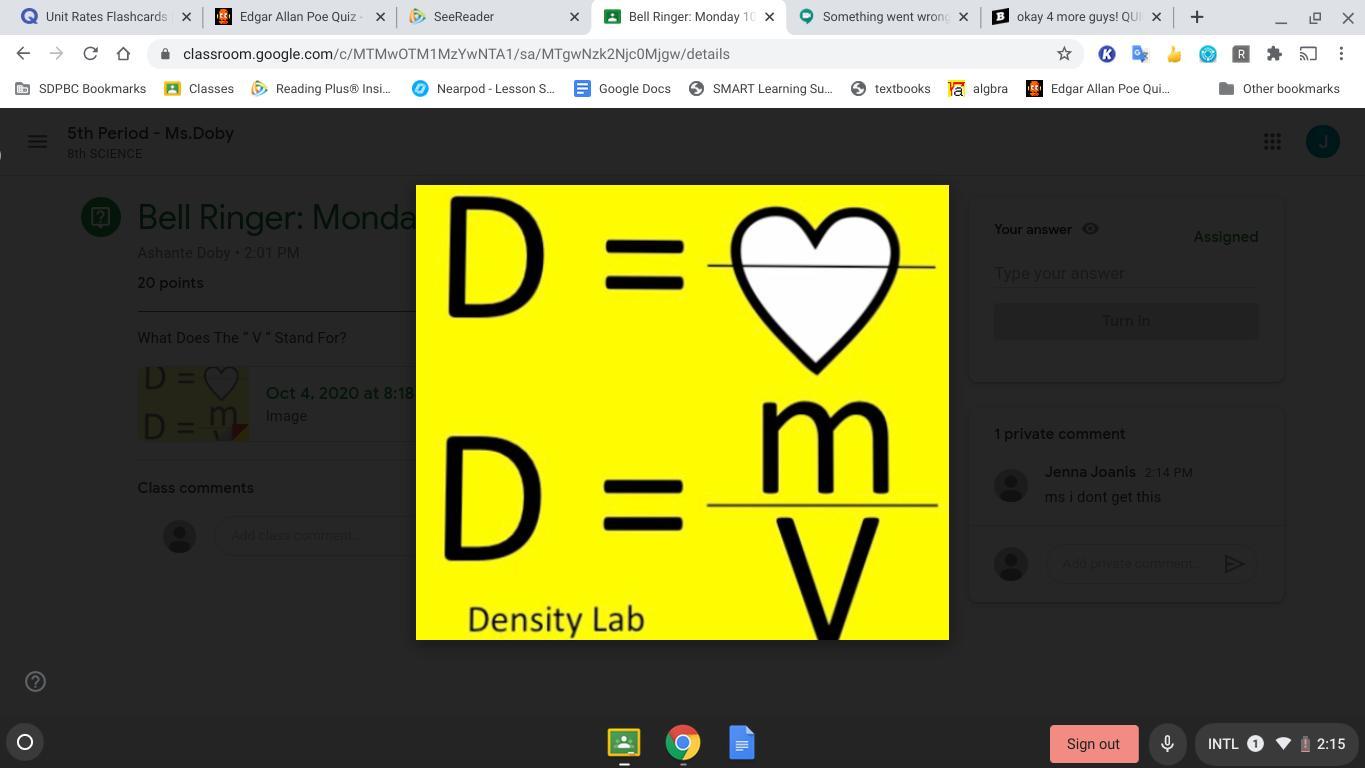
Task: Open the account avatar J
Action: pos(1323,141)
